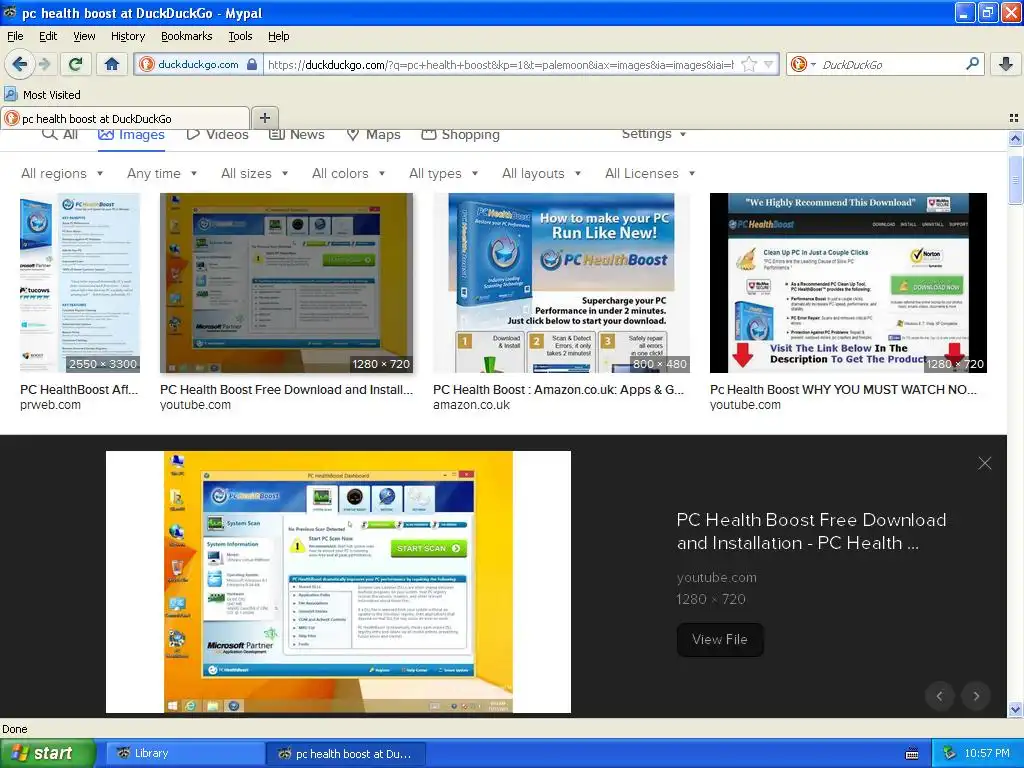
Task: Open the Amazon PC Health Boost thumbnail
Action: pos(561,283)
